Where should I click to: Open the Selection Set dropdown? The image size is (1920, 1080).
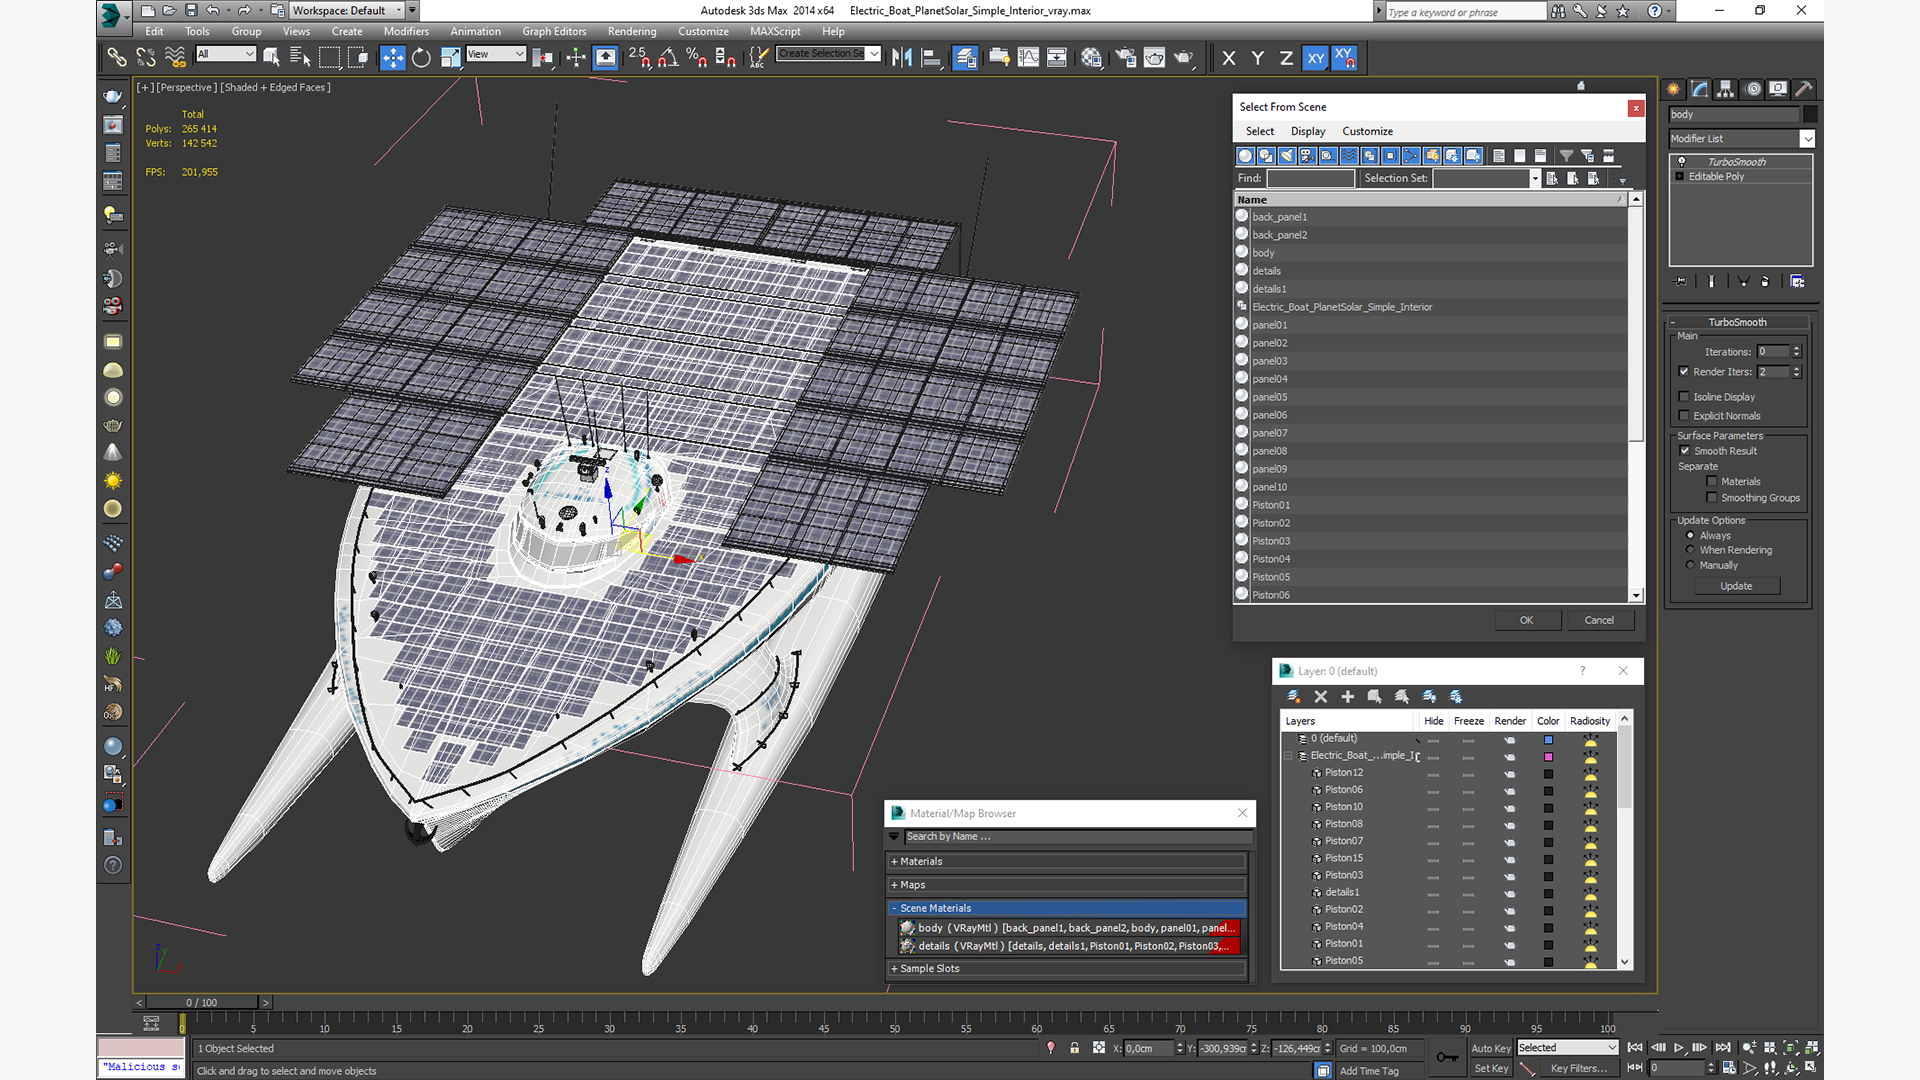tap(1535, 179)
